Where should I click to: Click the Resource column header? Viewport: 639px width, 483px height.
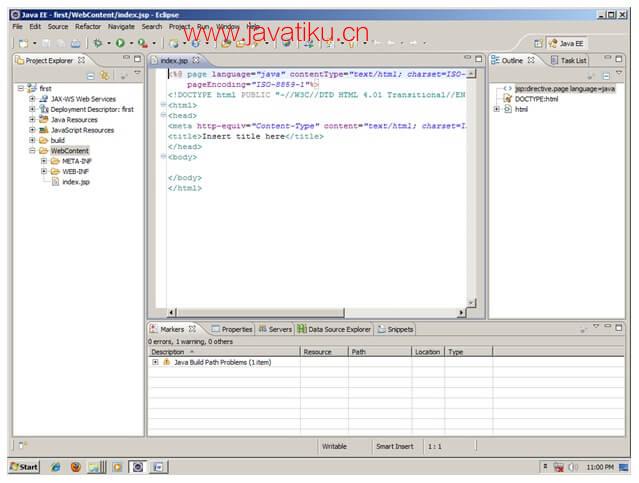[324, 351]
